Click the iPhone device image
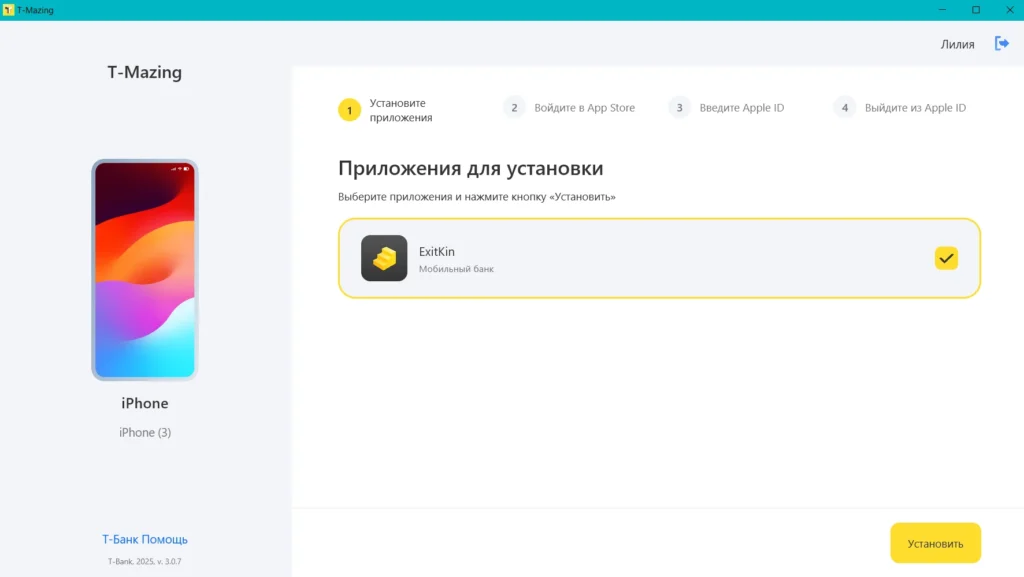This screenshot has height=577, width=1024. (x=145, y=270)
